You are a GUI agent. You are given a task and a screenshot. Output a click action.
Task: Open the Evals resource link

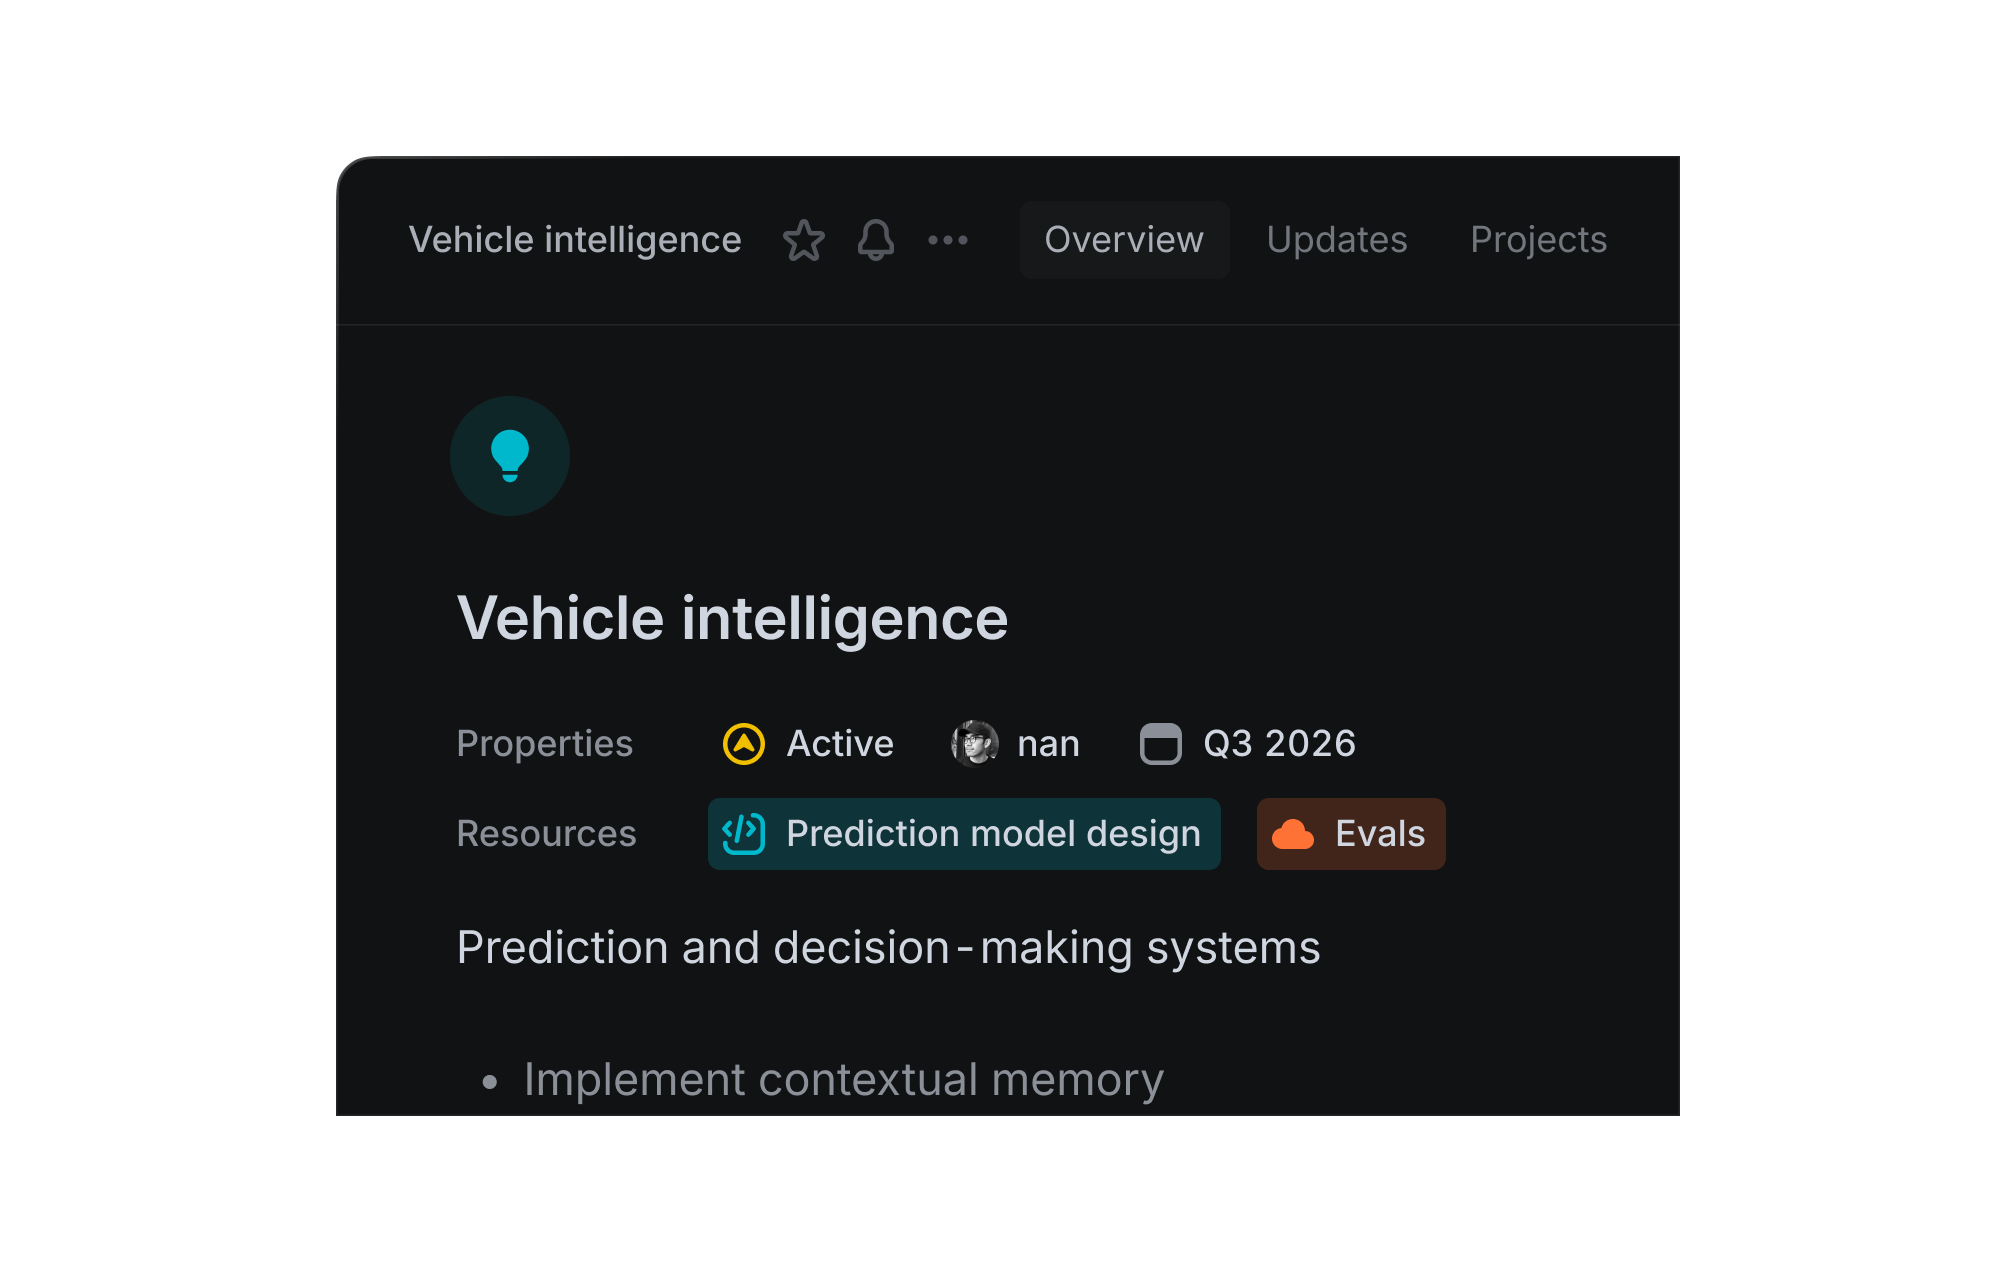(1380, 834)
